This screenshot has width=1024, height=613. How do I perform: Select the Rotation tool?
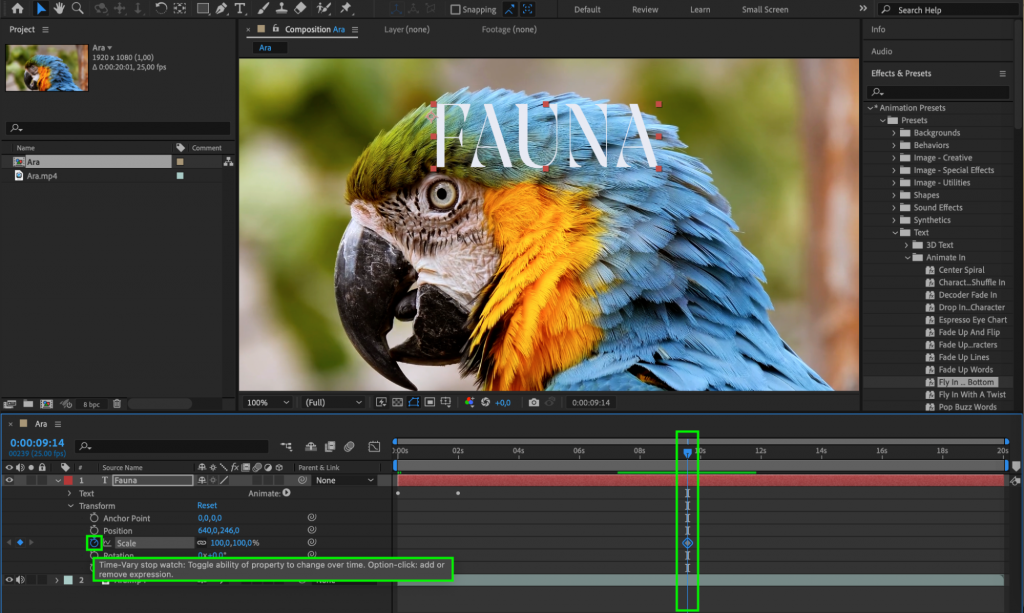tap(160, 9)
